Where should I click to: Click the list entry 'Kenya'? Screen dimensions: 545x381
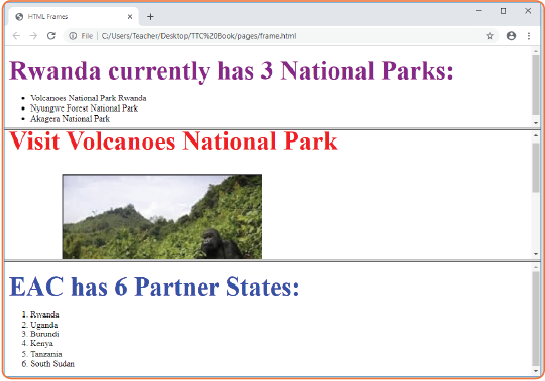pos(41,343)
